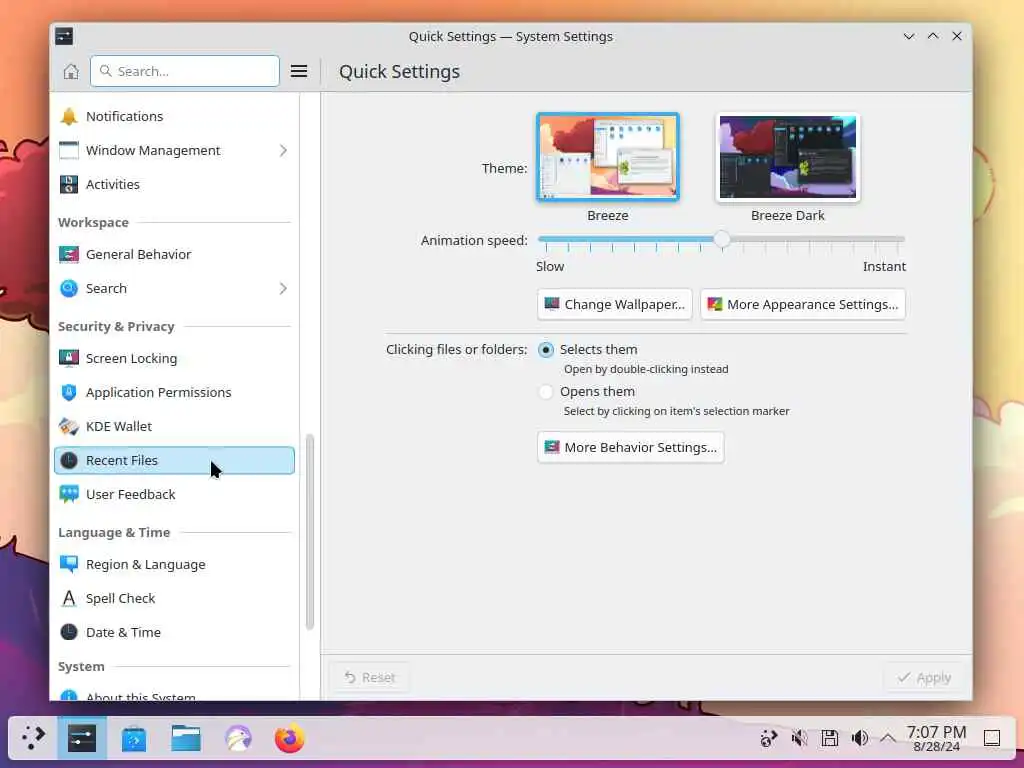Open the KDE Wallet page
Screen dimensions: 1024x768
pyautogui.click(x=174, y=426)
